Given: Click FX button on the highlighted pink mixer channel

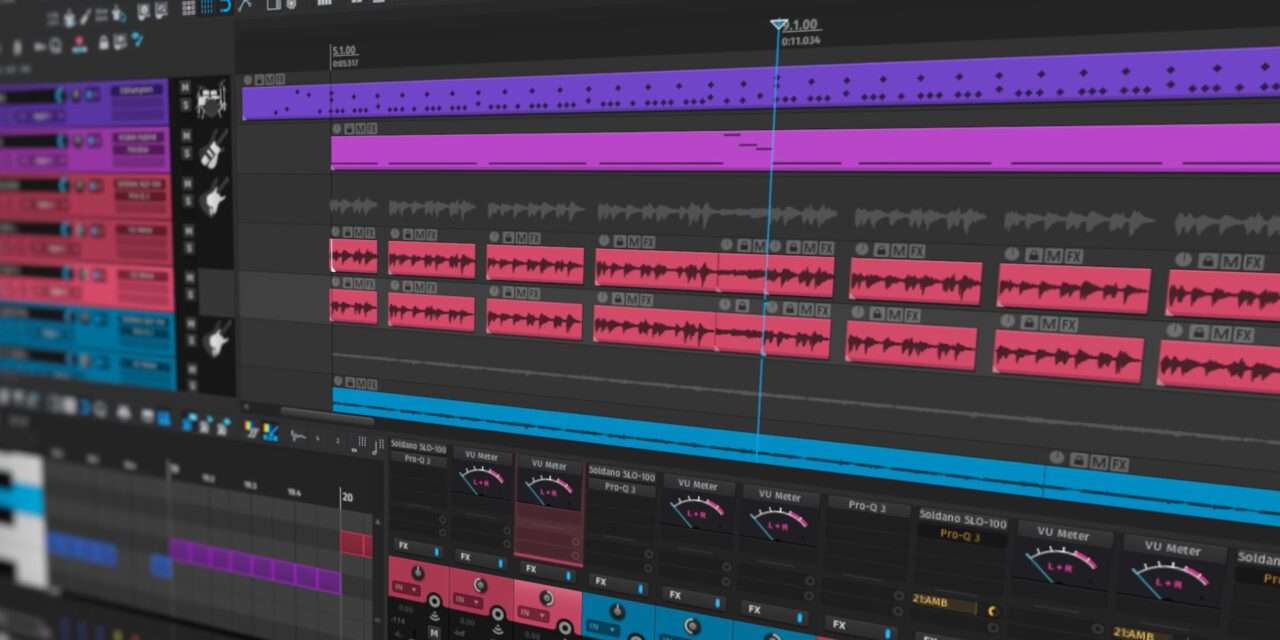Looking at the screenshot, I should pos(548,570).
